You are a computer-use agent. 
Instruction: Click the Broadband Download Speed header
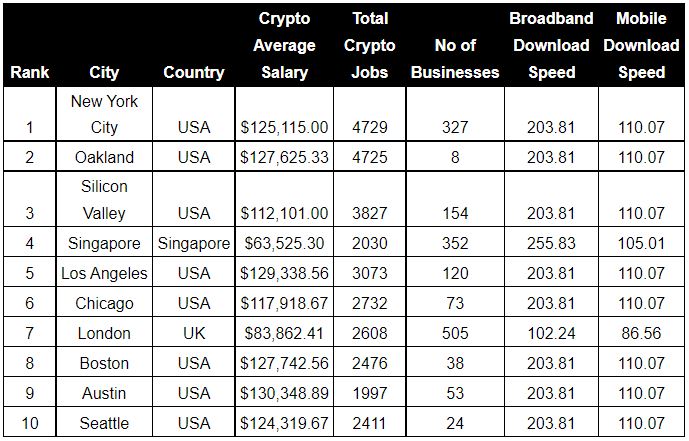click(x=551, y=46)
